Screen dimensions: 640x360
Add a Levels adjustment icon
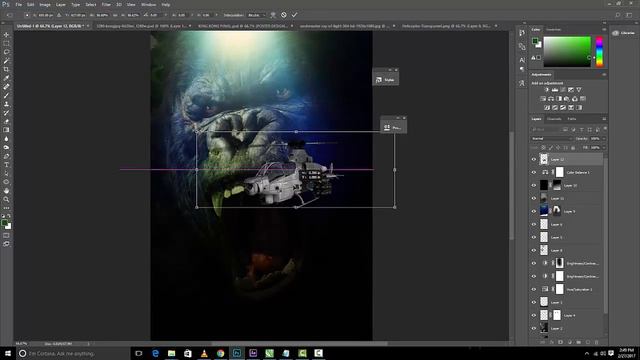click(555, 90)
